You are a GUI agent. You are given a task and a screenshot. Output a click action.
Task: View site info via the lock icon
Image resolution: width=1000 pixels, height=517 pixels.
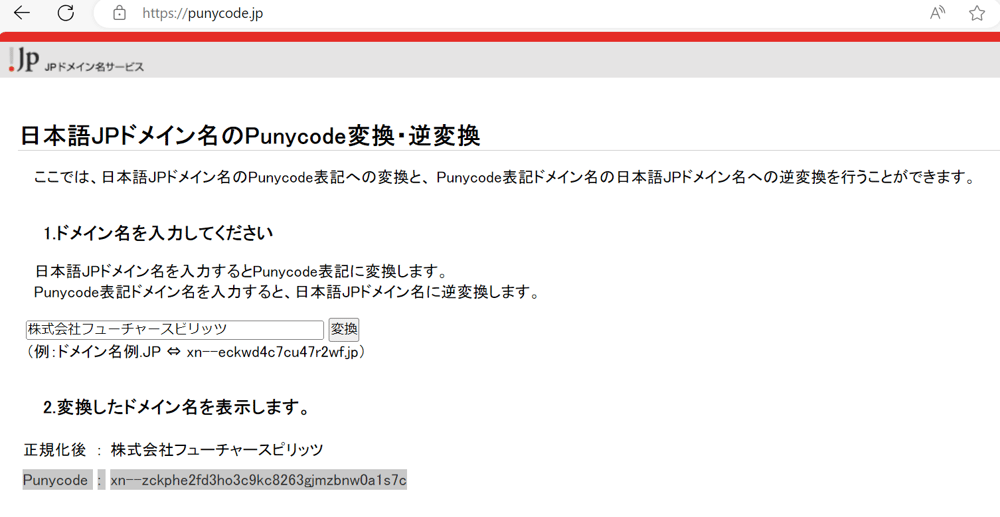(119, 13)
